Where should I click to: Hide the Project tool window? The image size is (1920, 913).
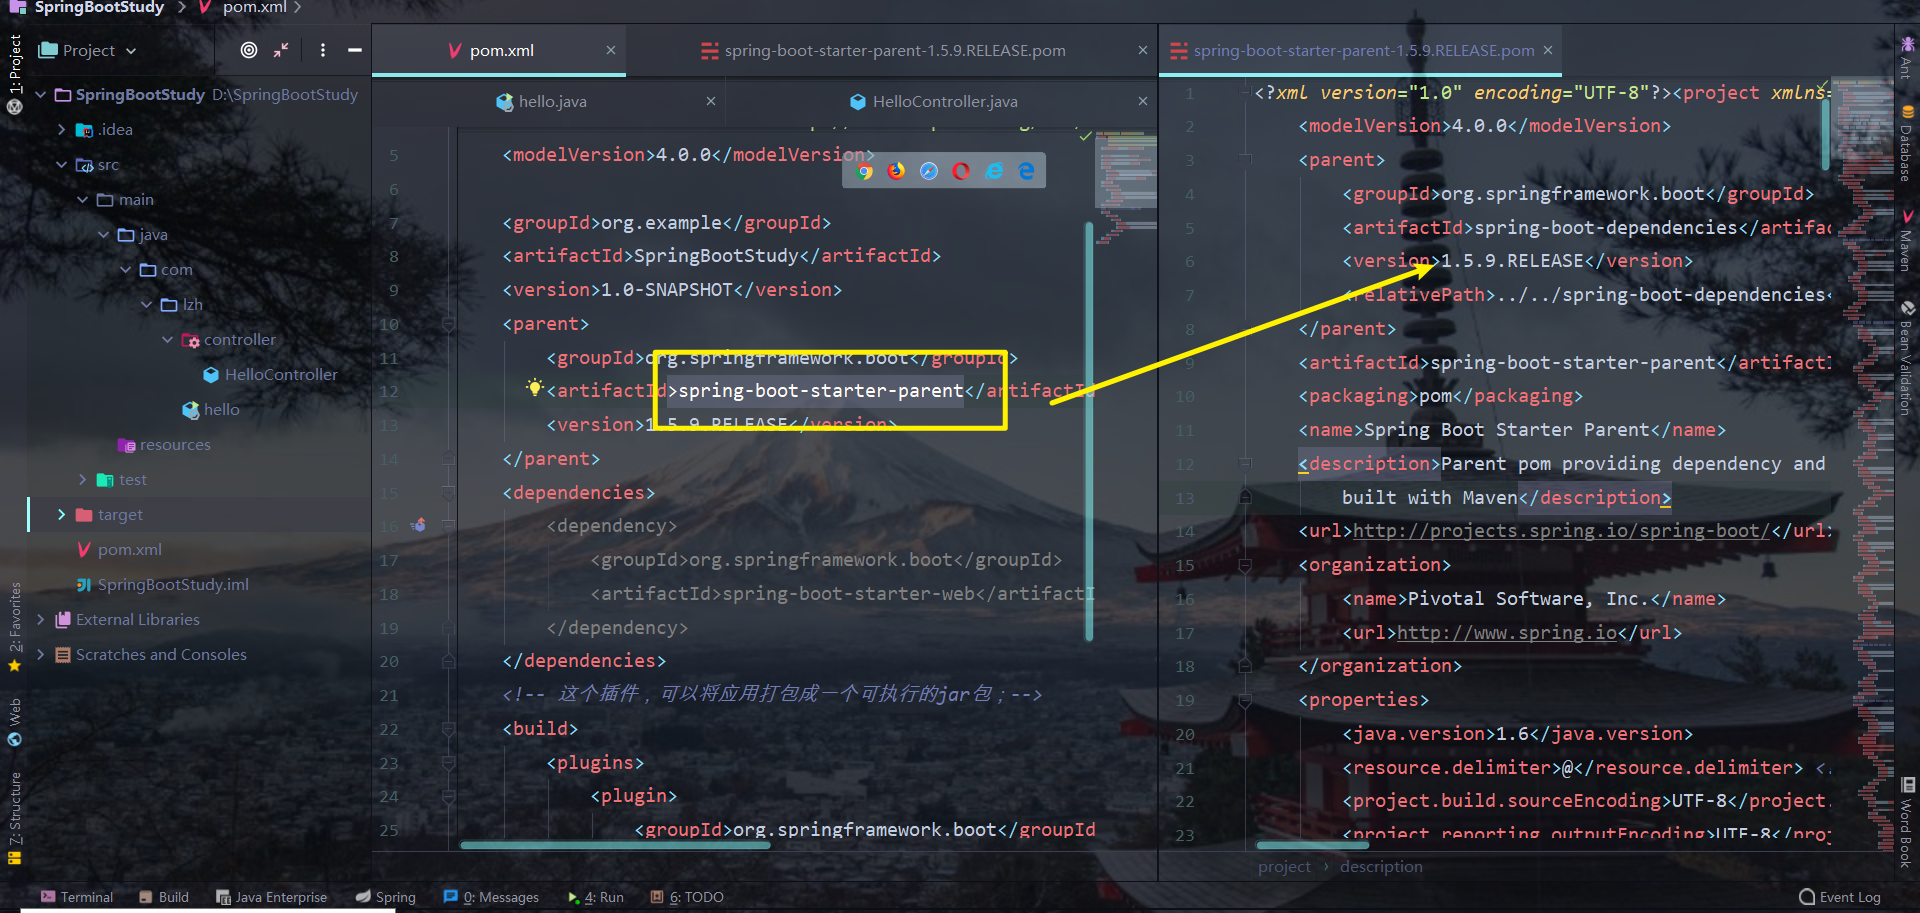tap(355, 50)
